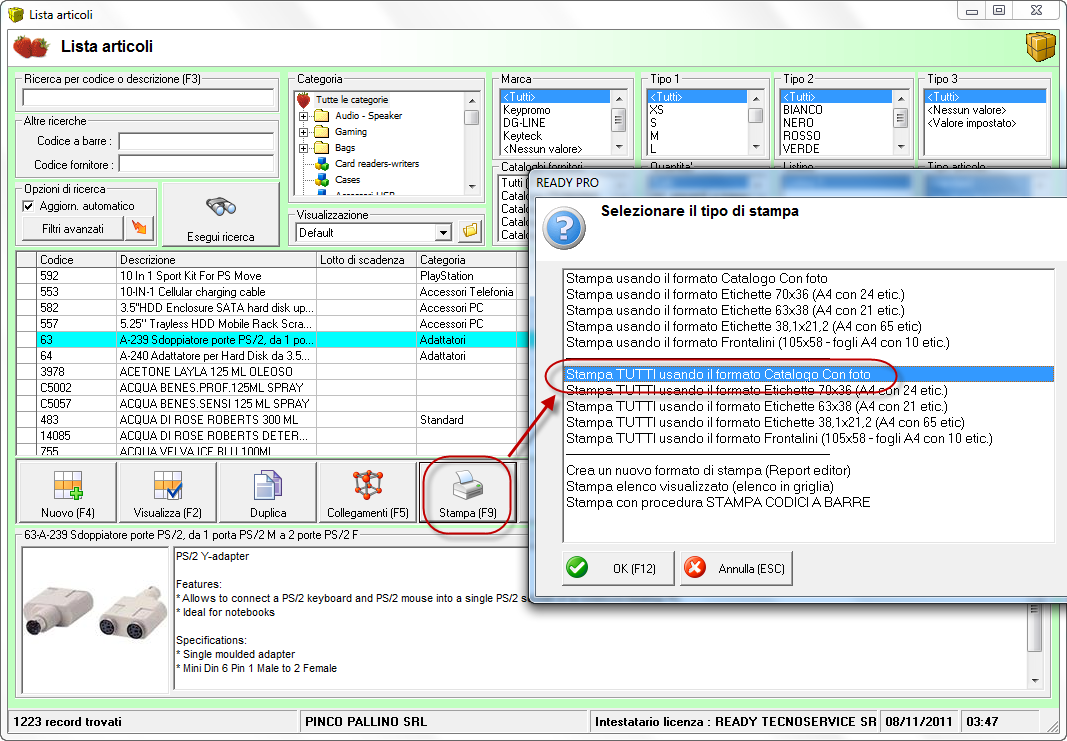Viewport: 1067px width, 741px height.
Task: Click the Codice fornitore input field
Action: (x=196, y=164)
